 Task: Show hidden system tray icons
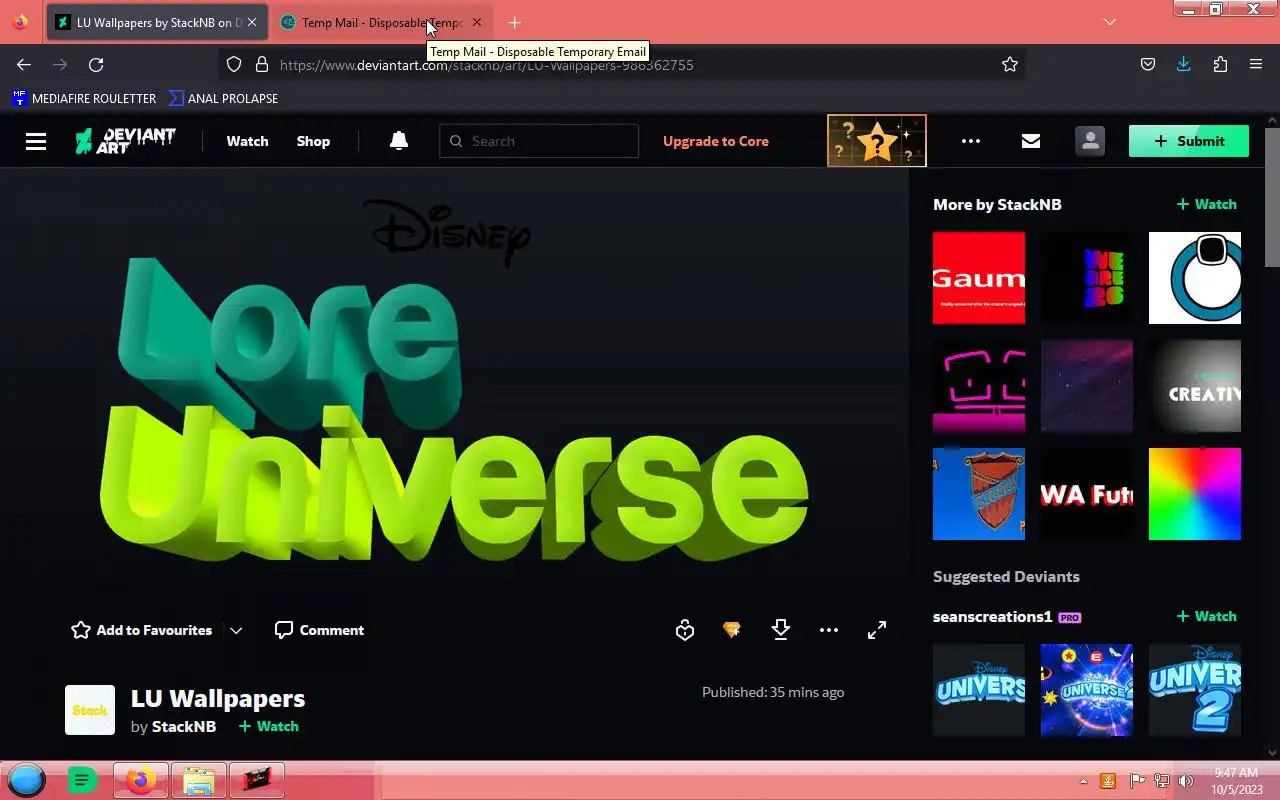pos(1084,781)
